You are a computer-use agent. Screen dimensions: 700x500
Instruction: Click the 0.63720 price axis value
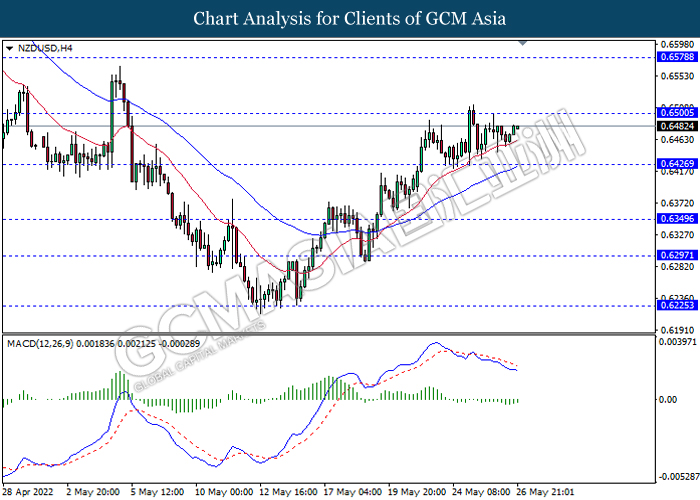coord(677,203)
